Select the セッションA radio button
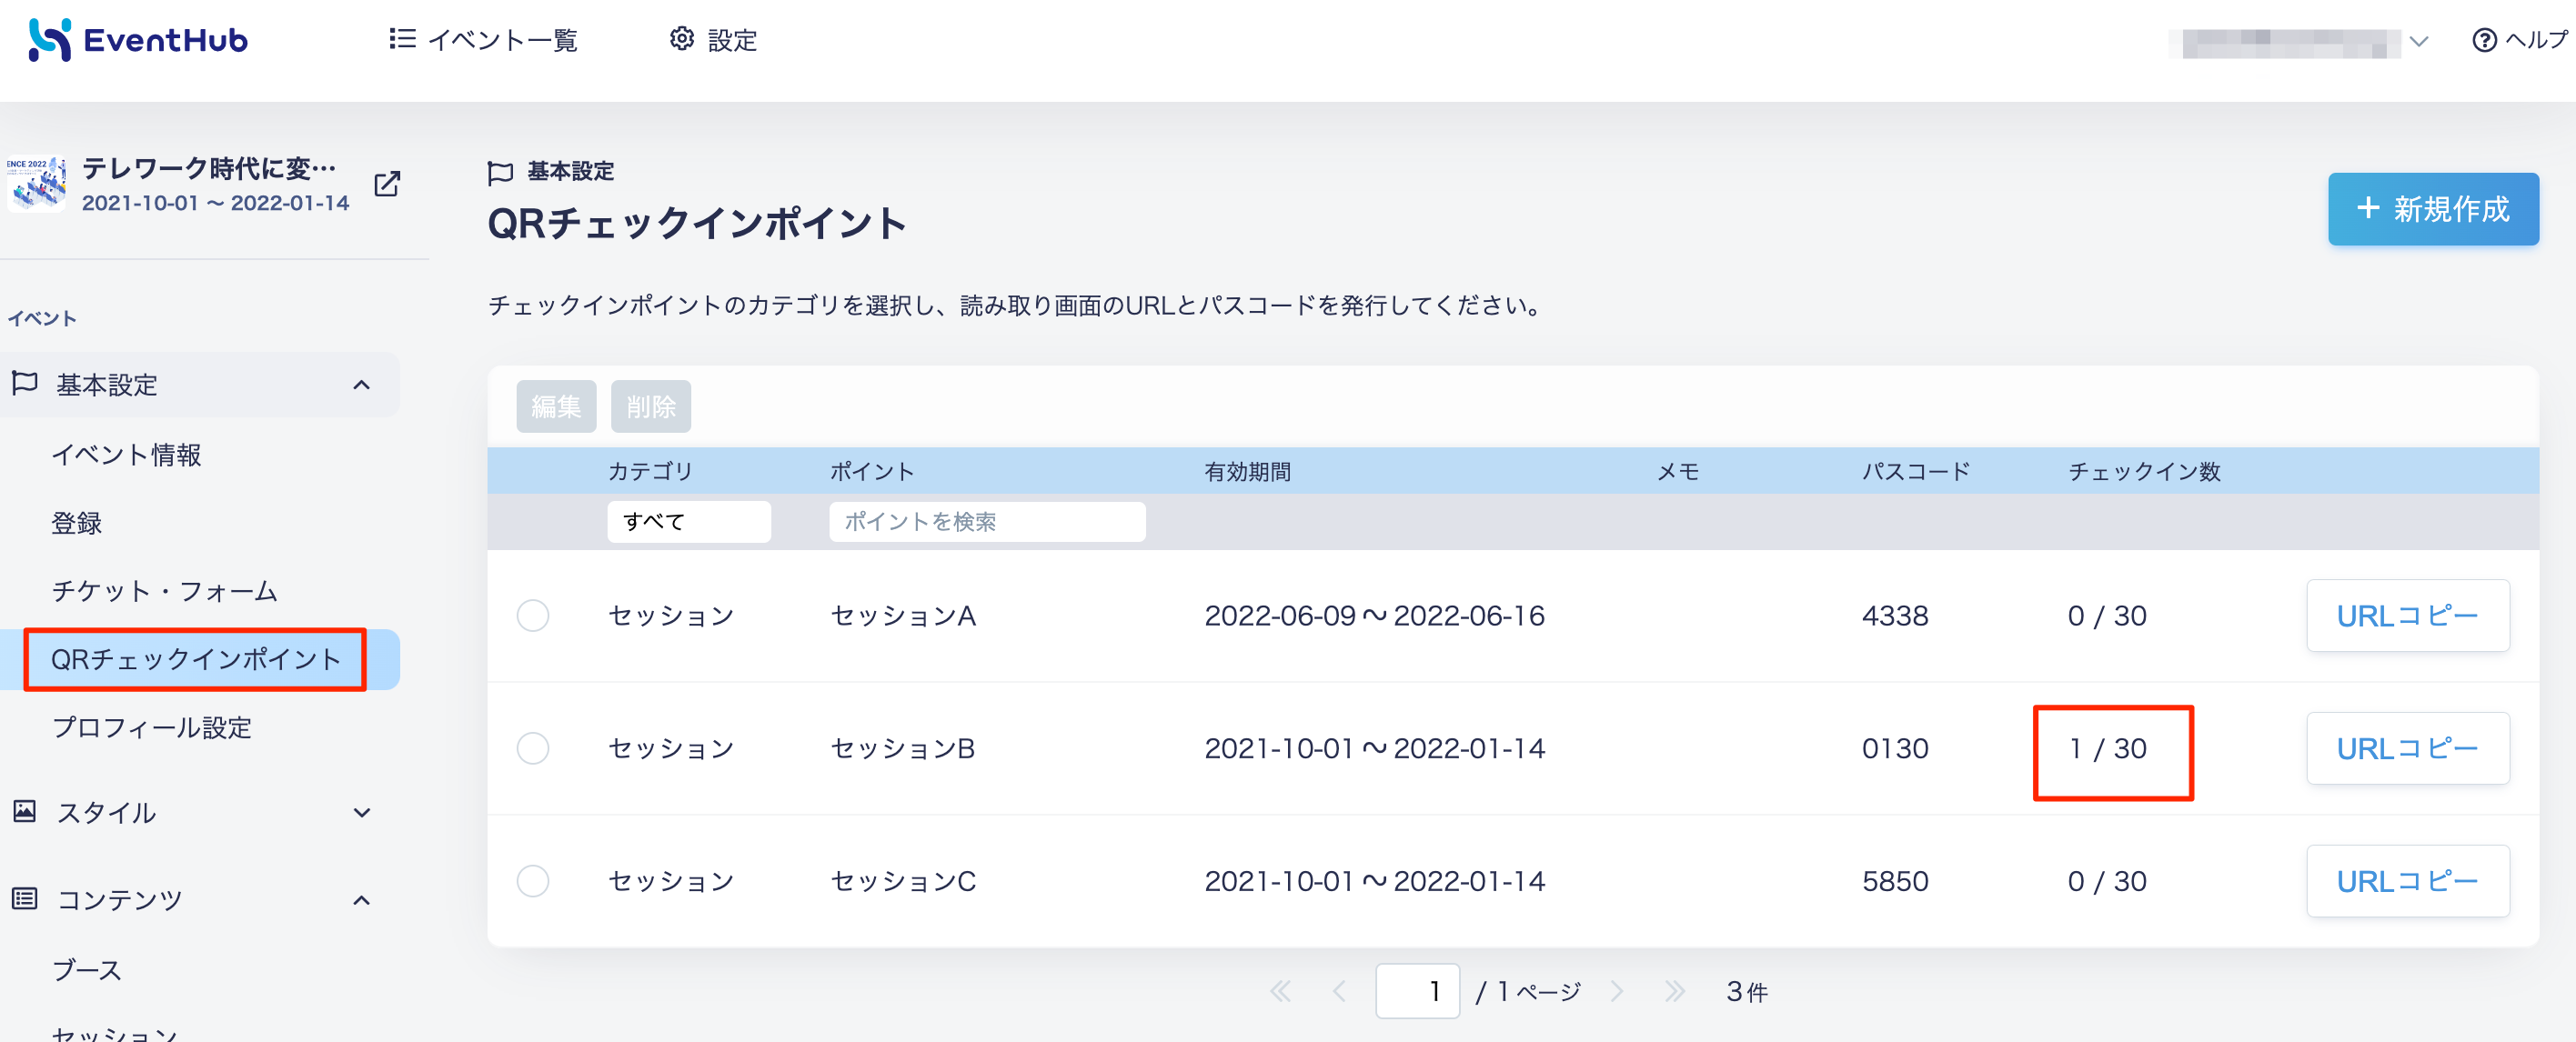The image size is (2576, 1042). (533, 615)
